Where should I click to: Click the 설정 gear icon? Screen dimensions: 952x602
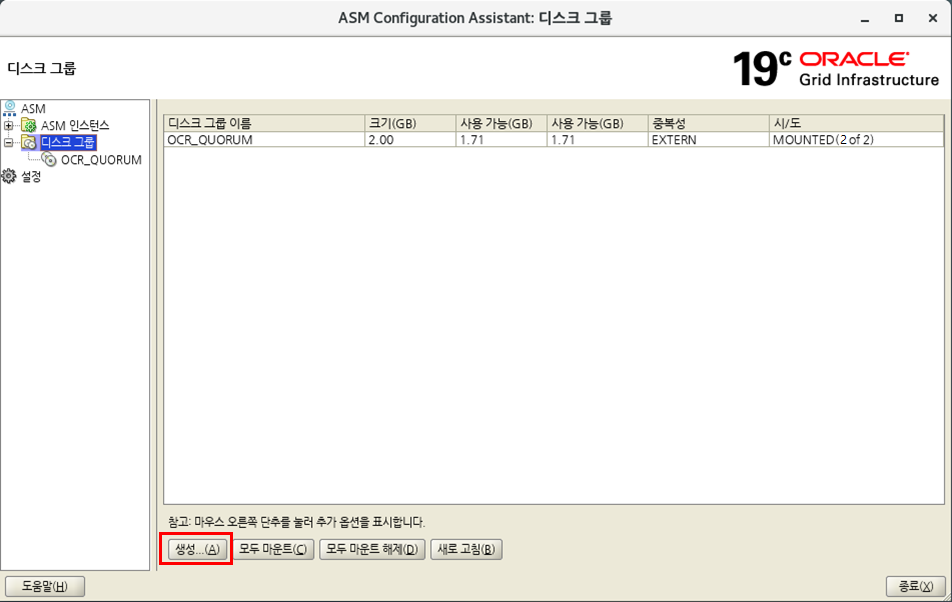[x=8, y=177]
